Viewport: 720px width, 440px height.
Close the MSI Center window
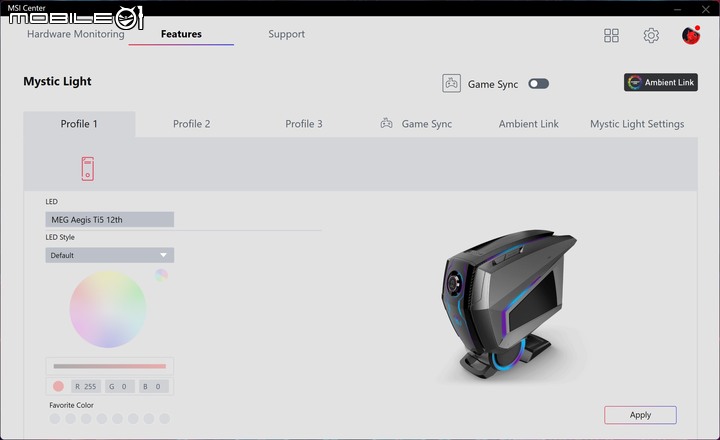coord(706,9)
